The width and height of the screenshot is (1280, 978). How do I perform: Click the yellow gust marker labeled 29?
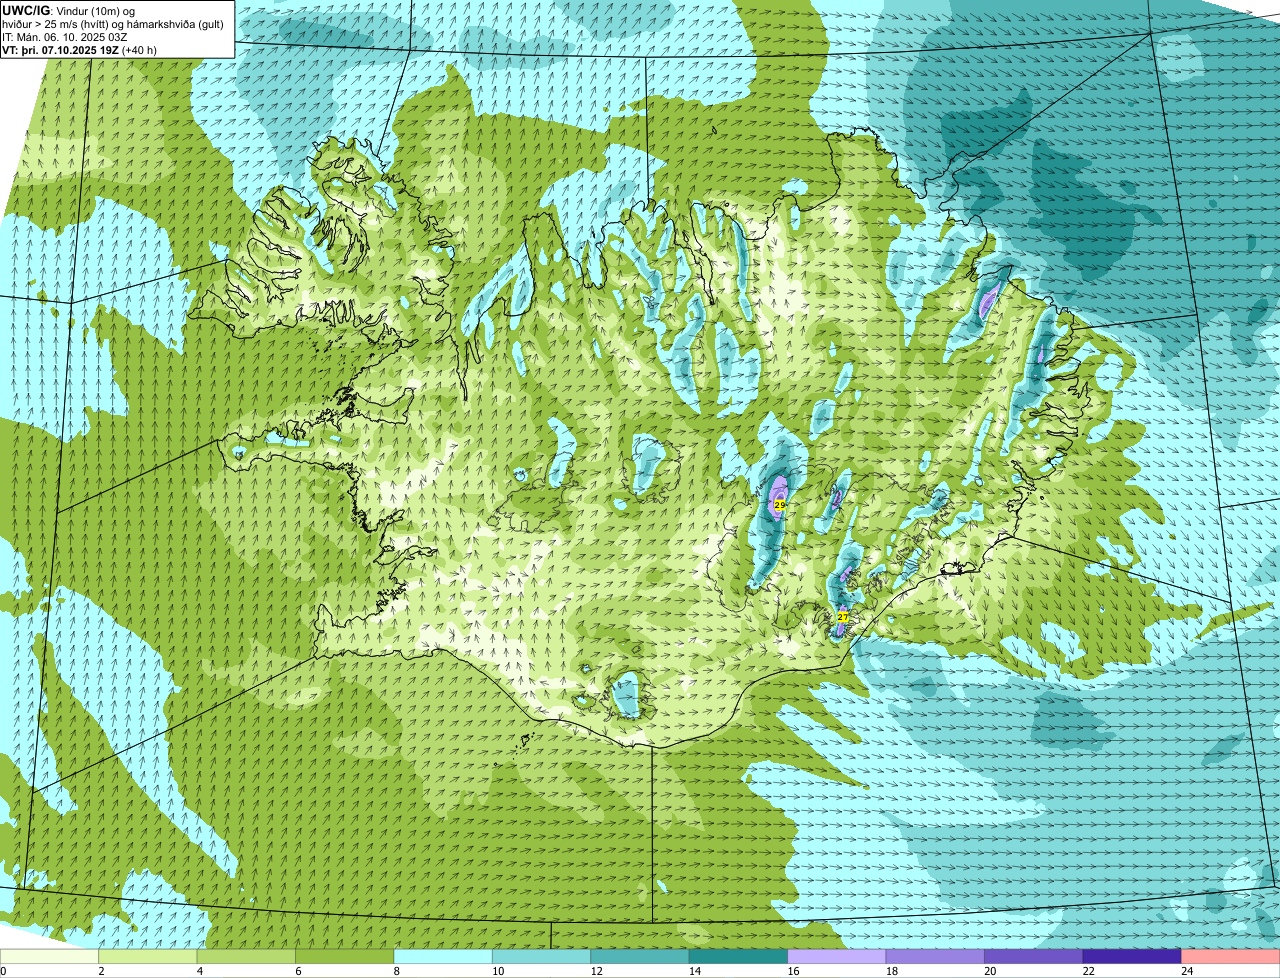780,506
